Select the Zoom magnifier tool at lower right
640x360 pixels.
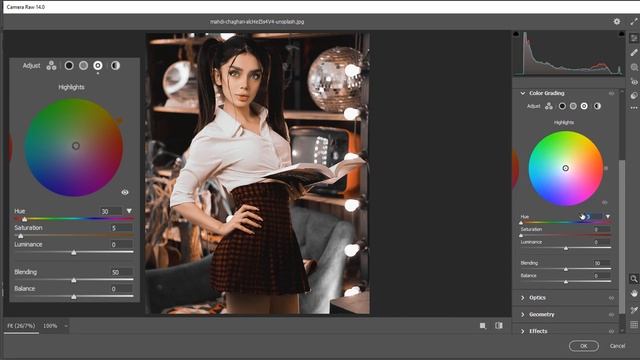pyautogui.click(x=633, y=279)
